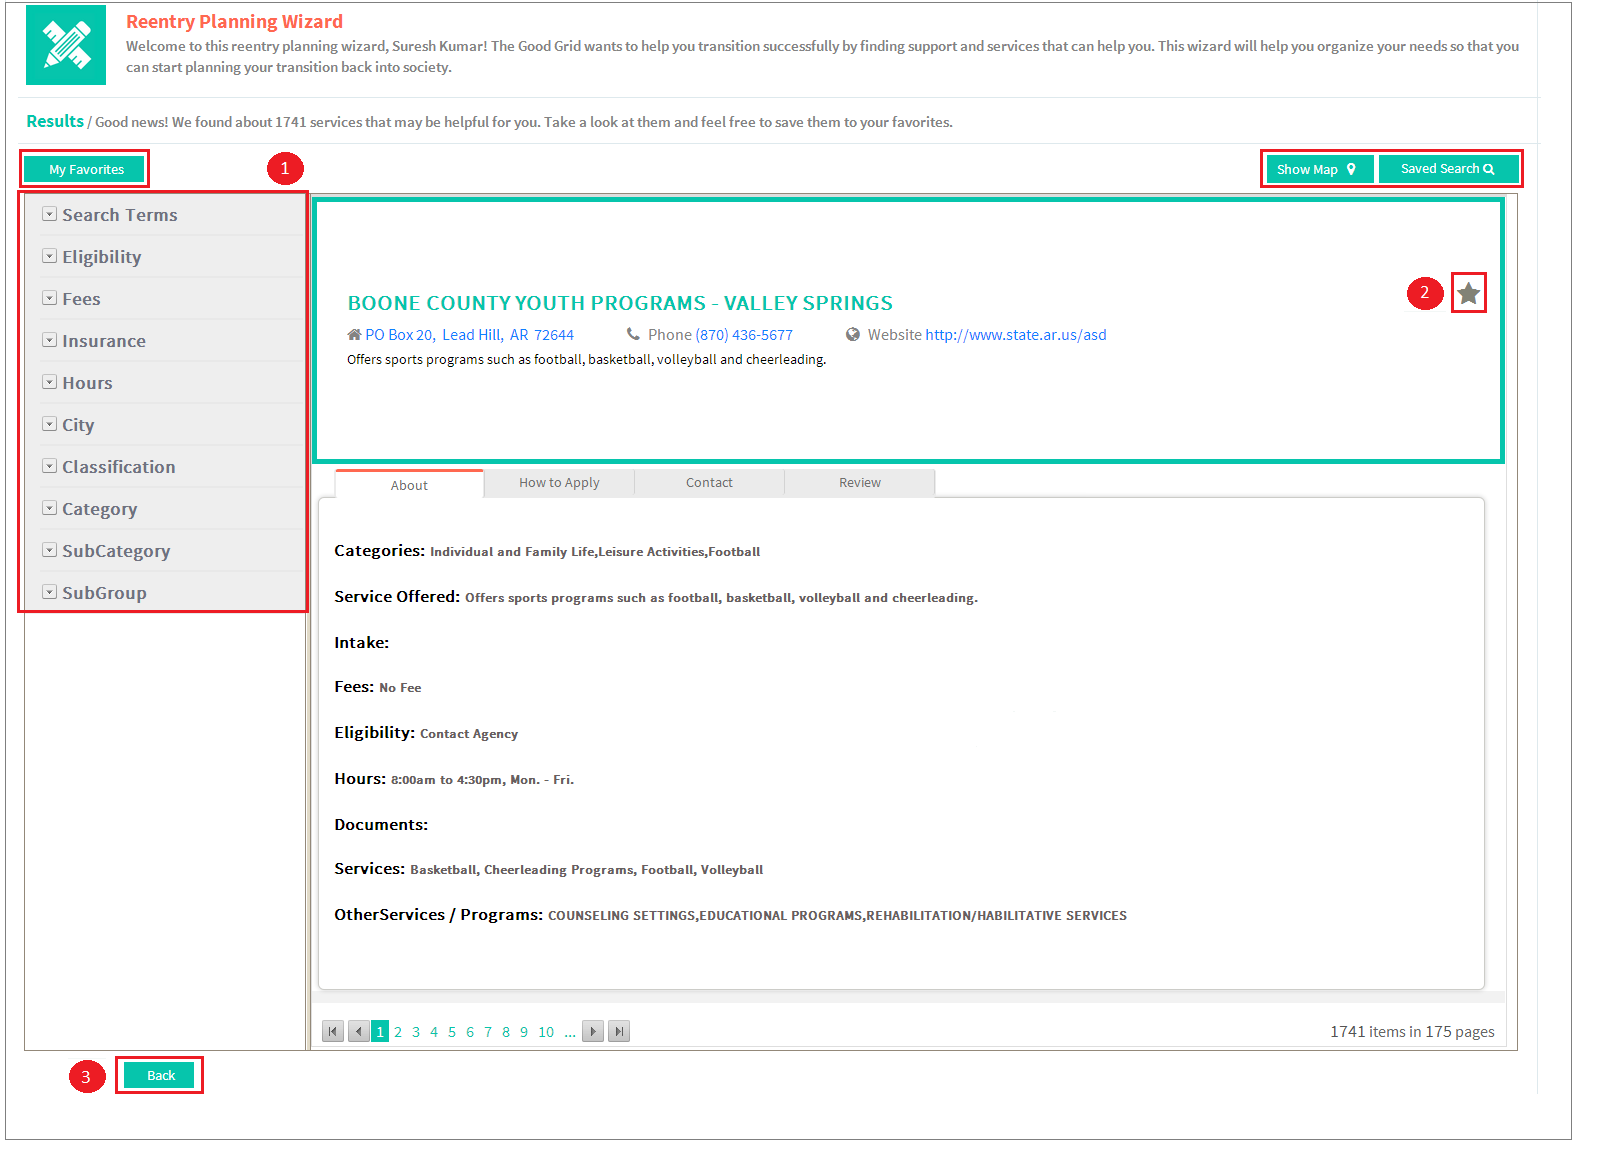Click the Results heading
This screenshot has height=1174, width=1614.
tap(55, 121)
